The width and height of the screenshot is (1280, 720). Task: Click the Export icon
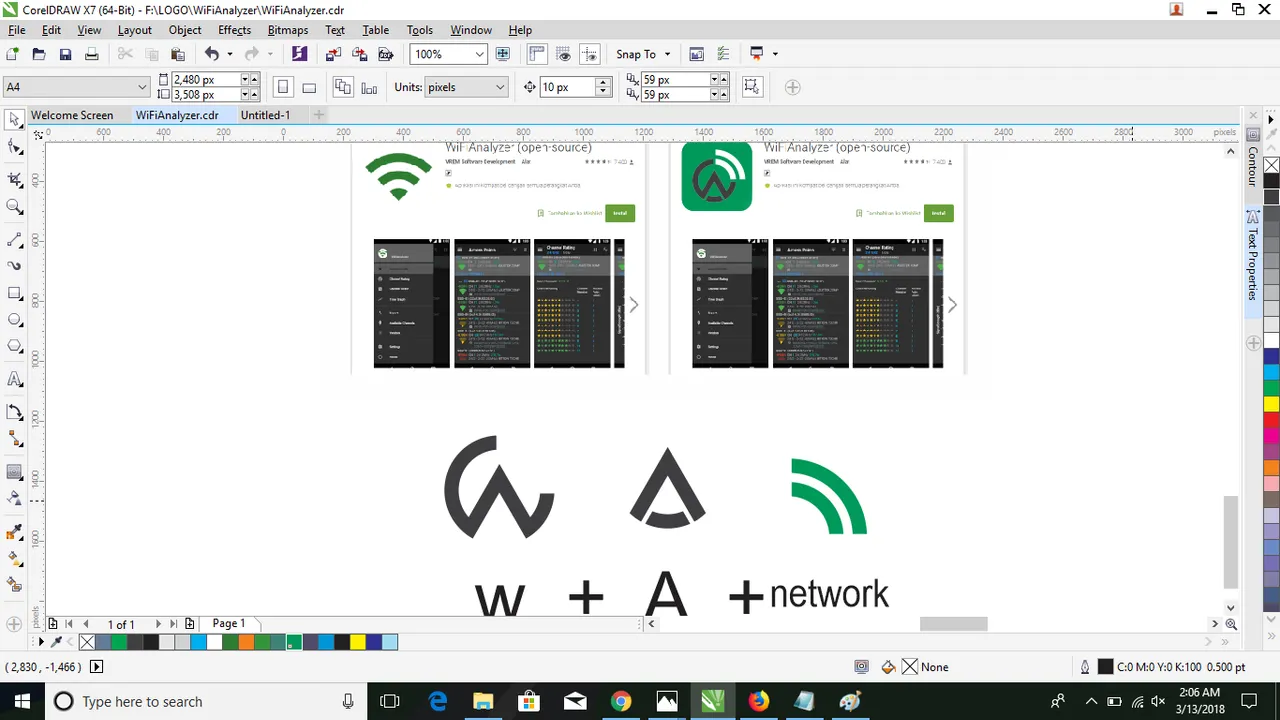[x=359, y=54]
